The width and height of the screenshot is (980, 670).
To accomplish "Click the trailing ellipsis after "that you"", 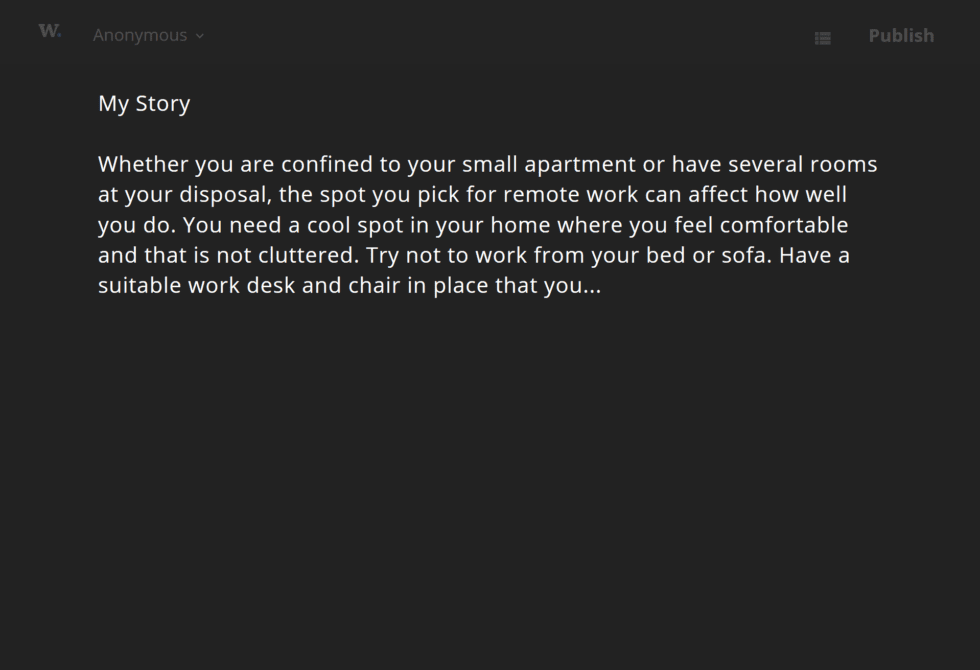I will pyautogui.click(x=592, y=288).
